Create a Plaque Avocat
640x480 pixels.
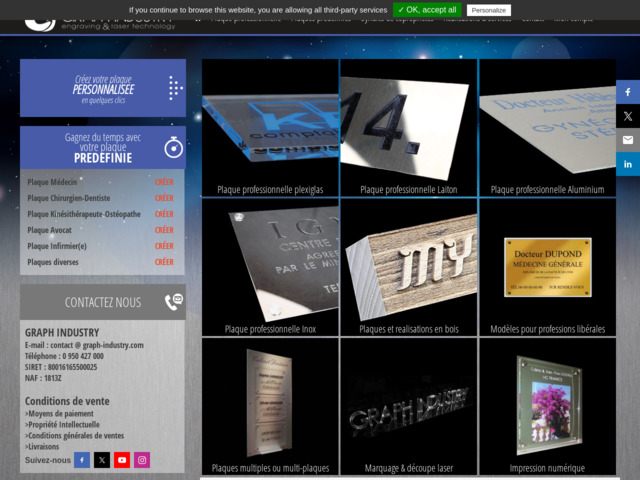click(x=164, y=230)
